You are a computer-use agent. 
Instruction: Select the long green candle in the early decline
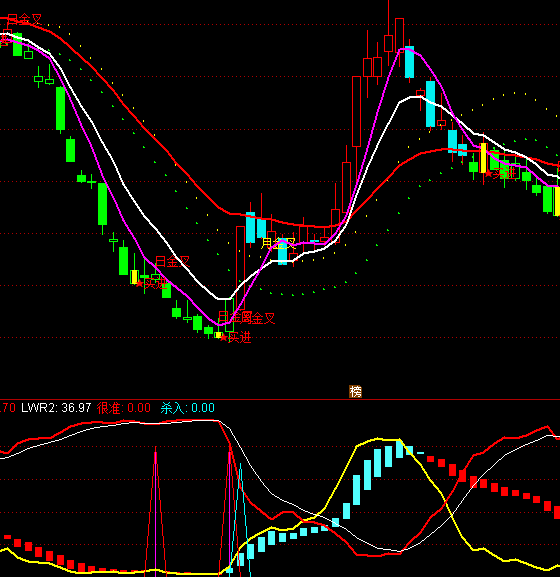pos(60,108)
